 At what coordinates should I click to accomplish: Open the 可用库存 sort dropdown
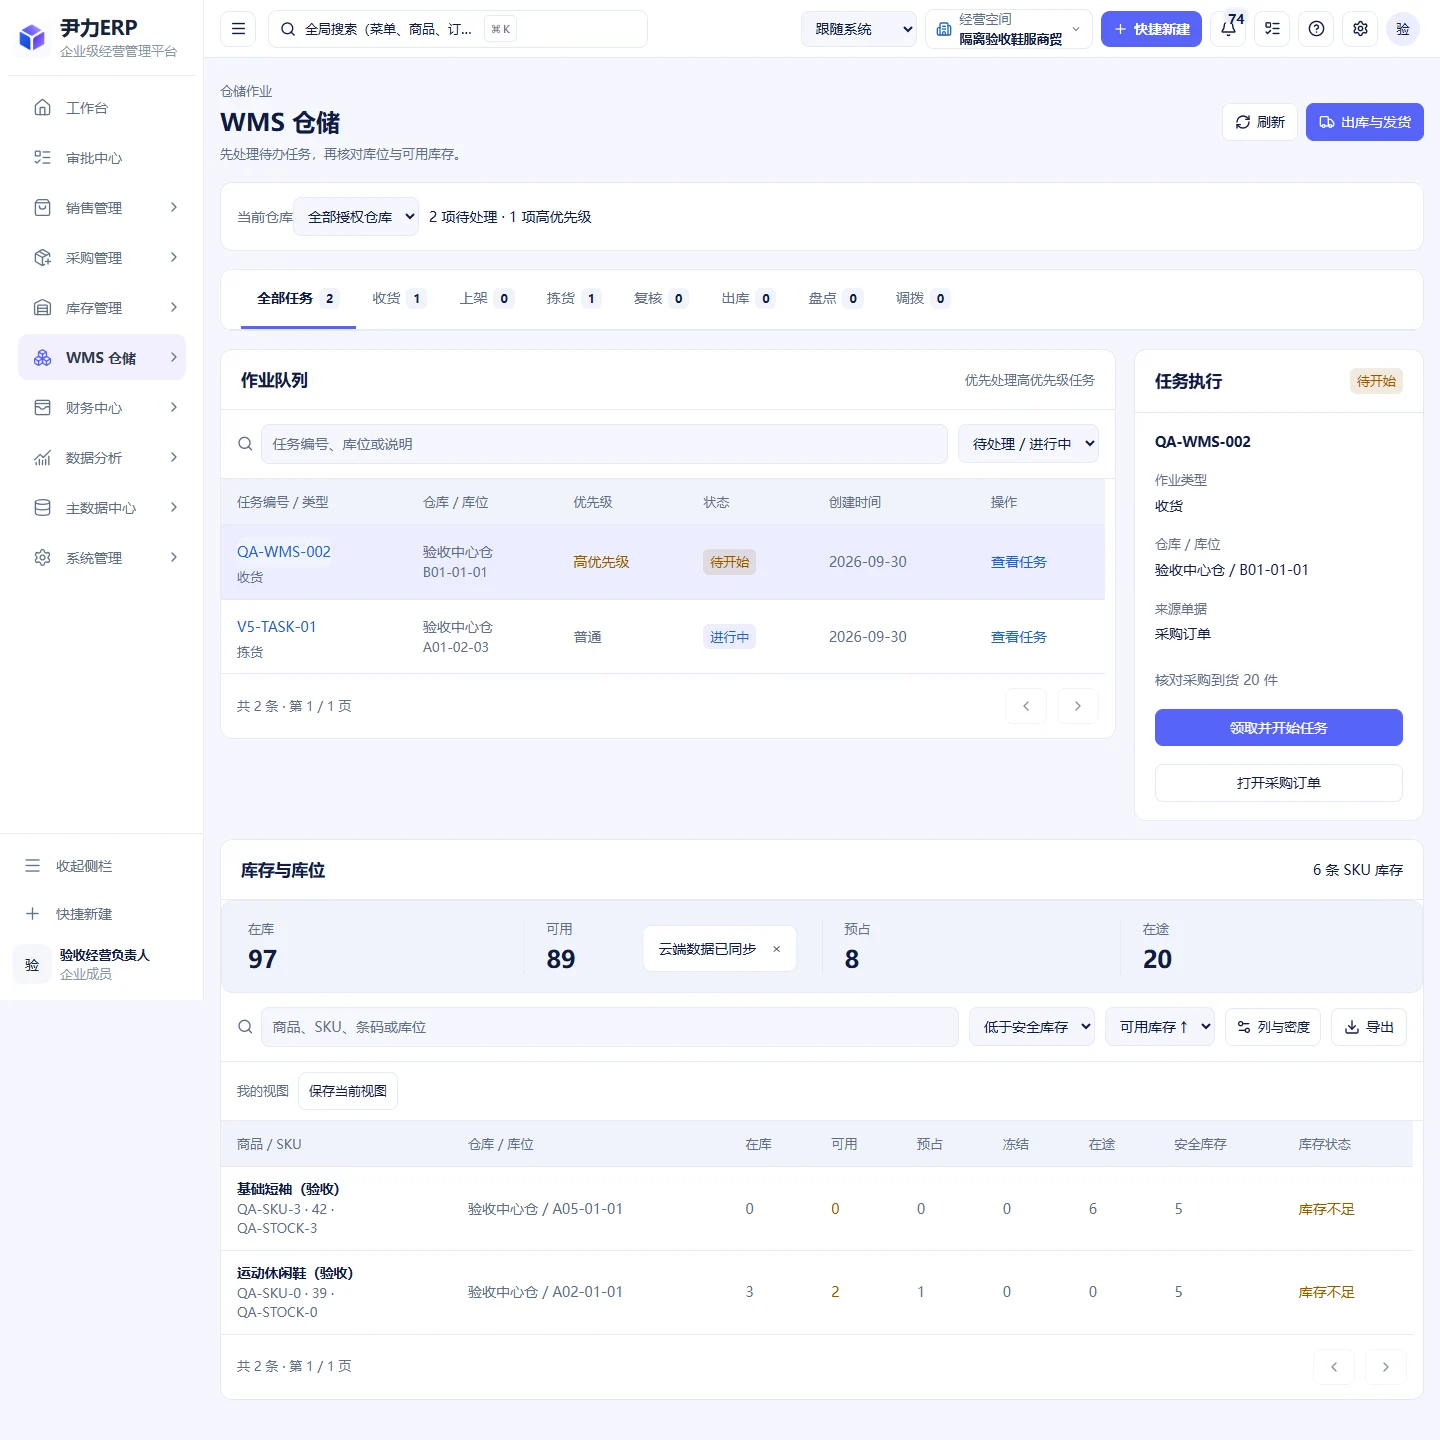pos(1160,1027)
